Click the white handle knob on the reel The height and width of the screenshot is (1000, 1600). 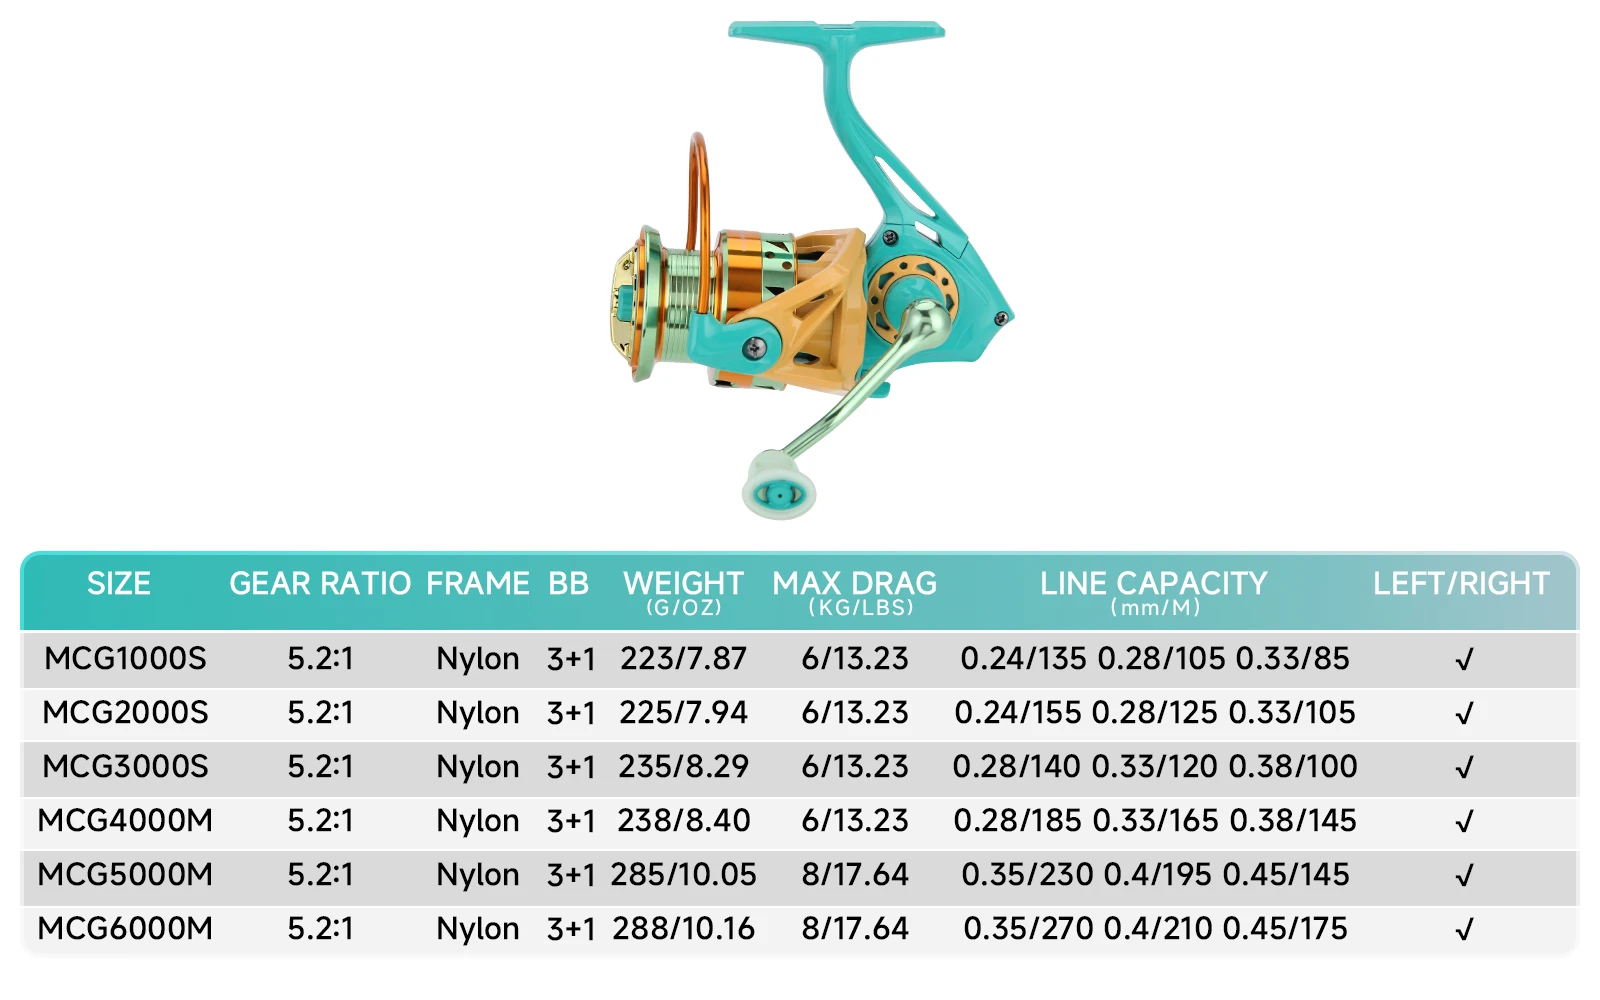778,486
